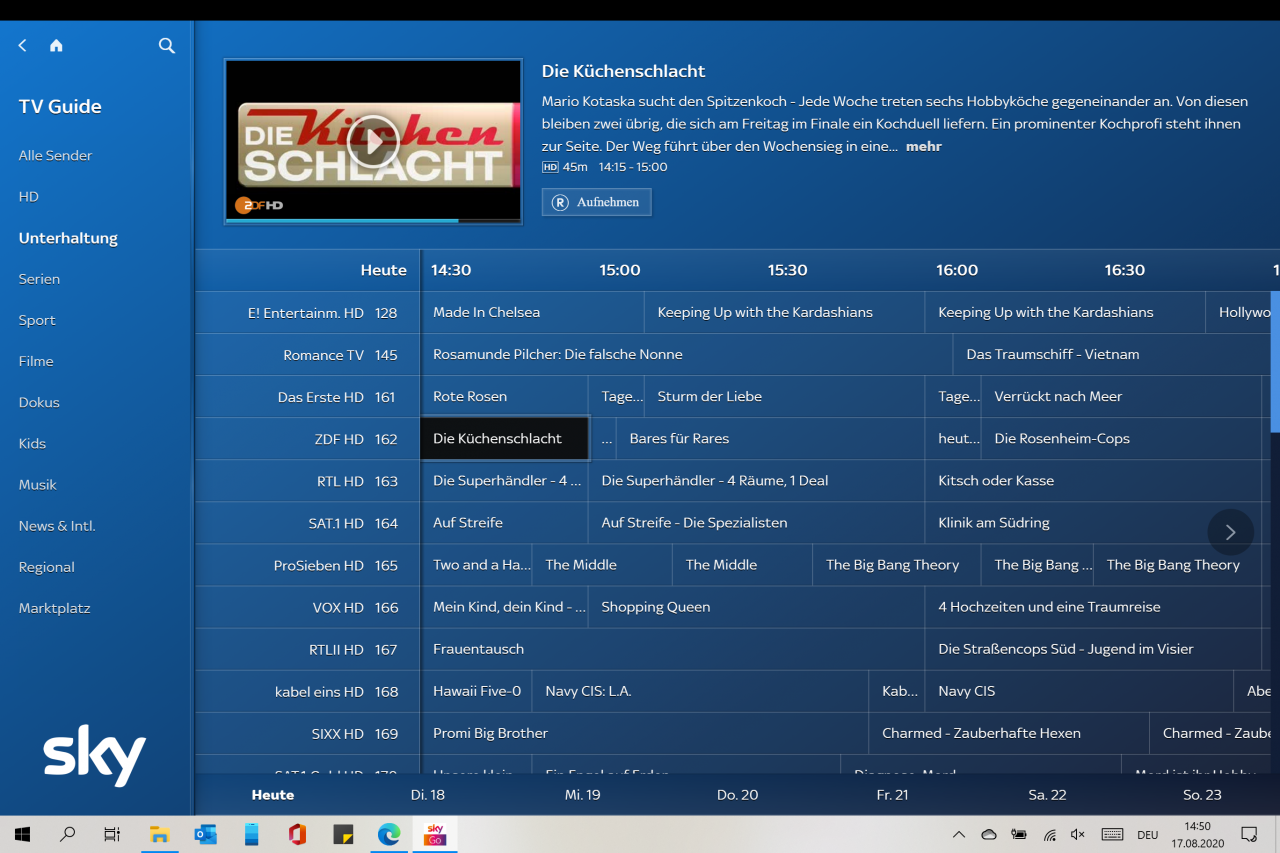Open taskbar search
The width and height of the screenshot is (1280, 853).
tap(67, 834)
